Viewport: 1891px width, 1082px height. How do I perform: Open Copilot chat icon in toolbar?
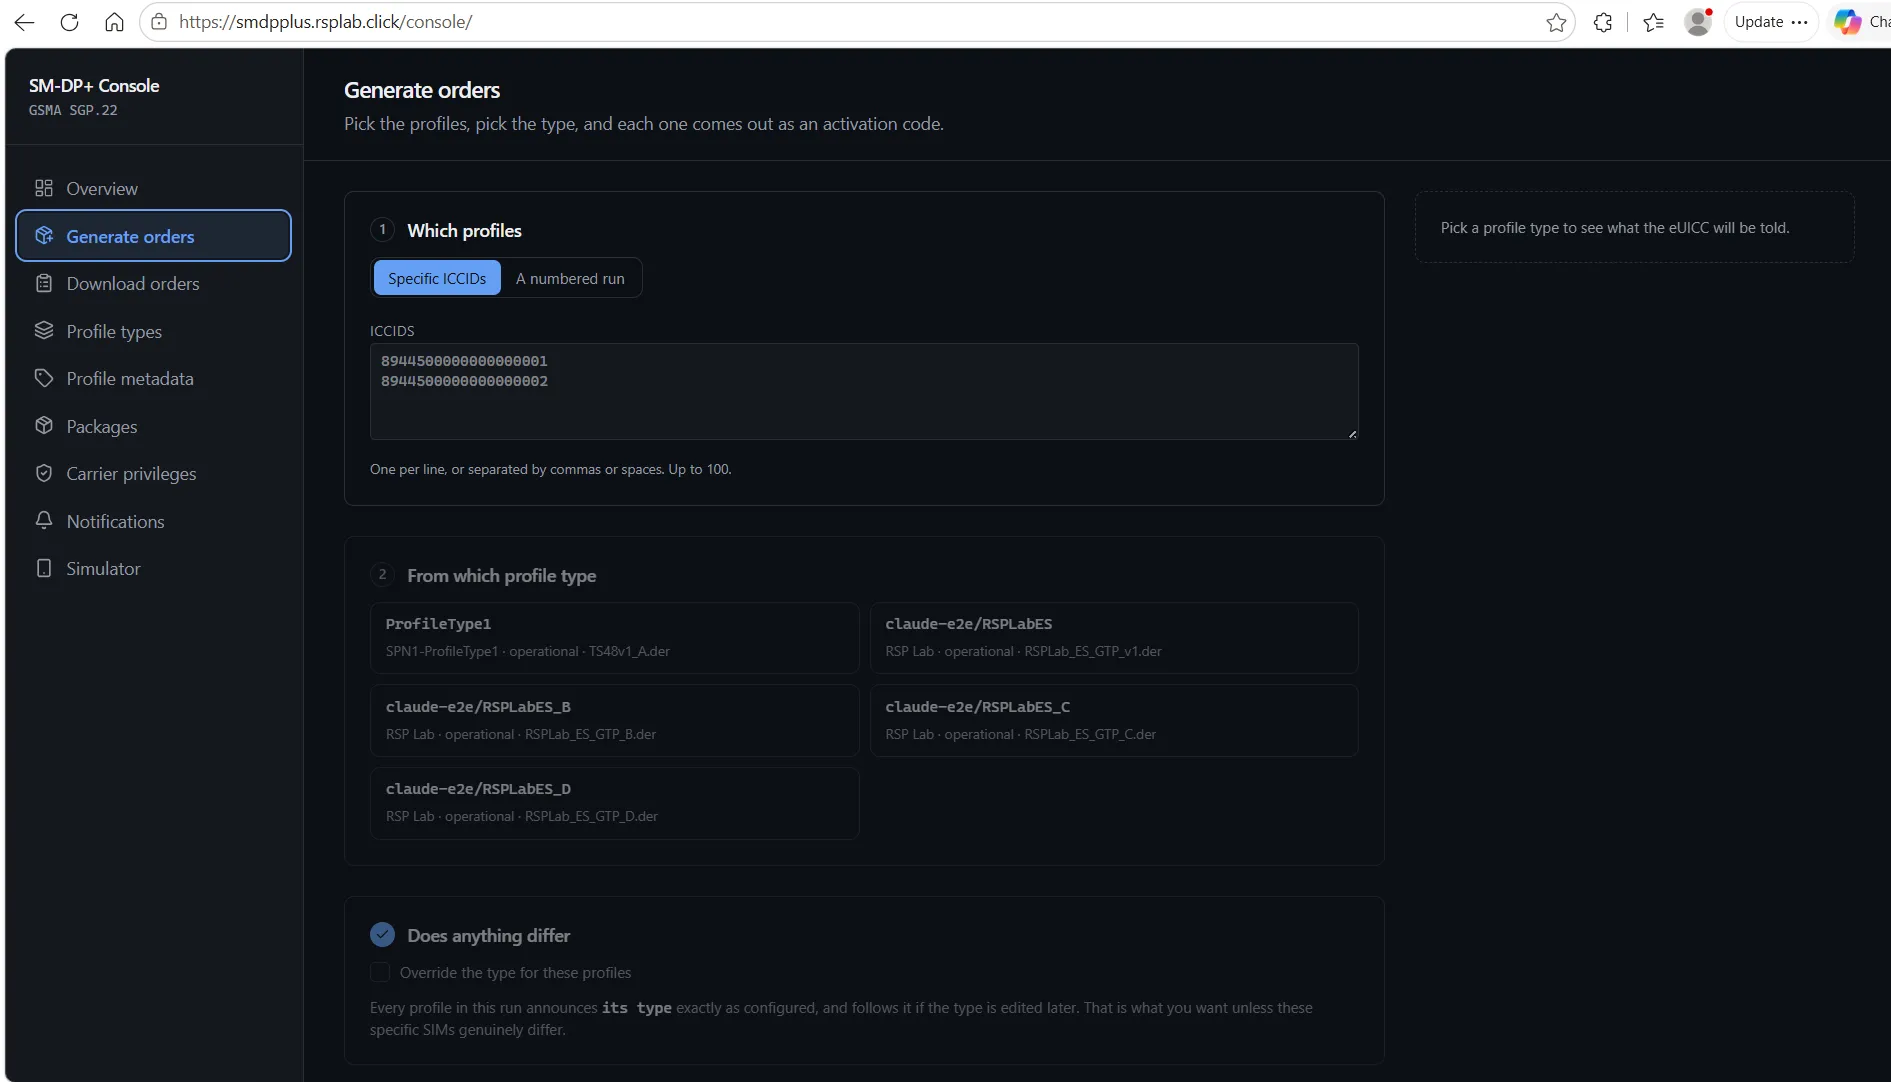pos(1847,22)
